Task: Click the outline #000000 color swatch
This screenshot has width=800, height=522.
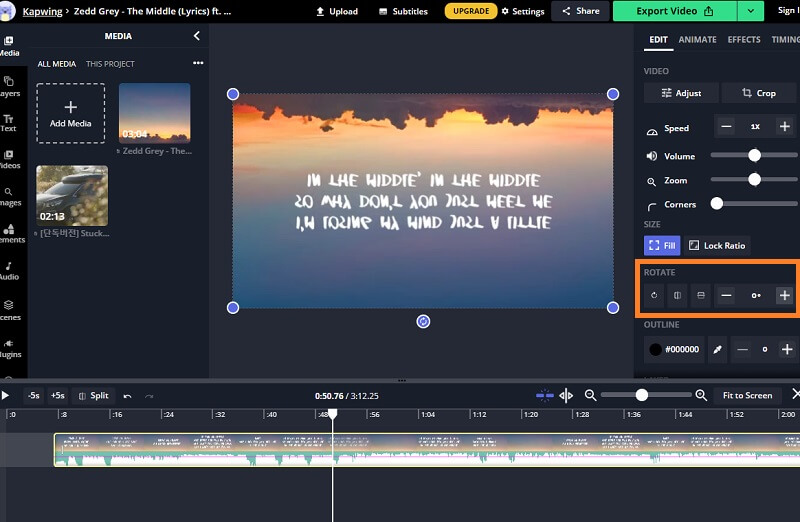Action: 655,349
